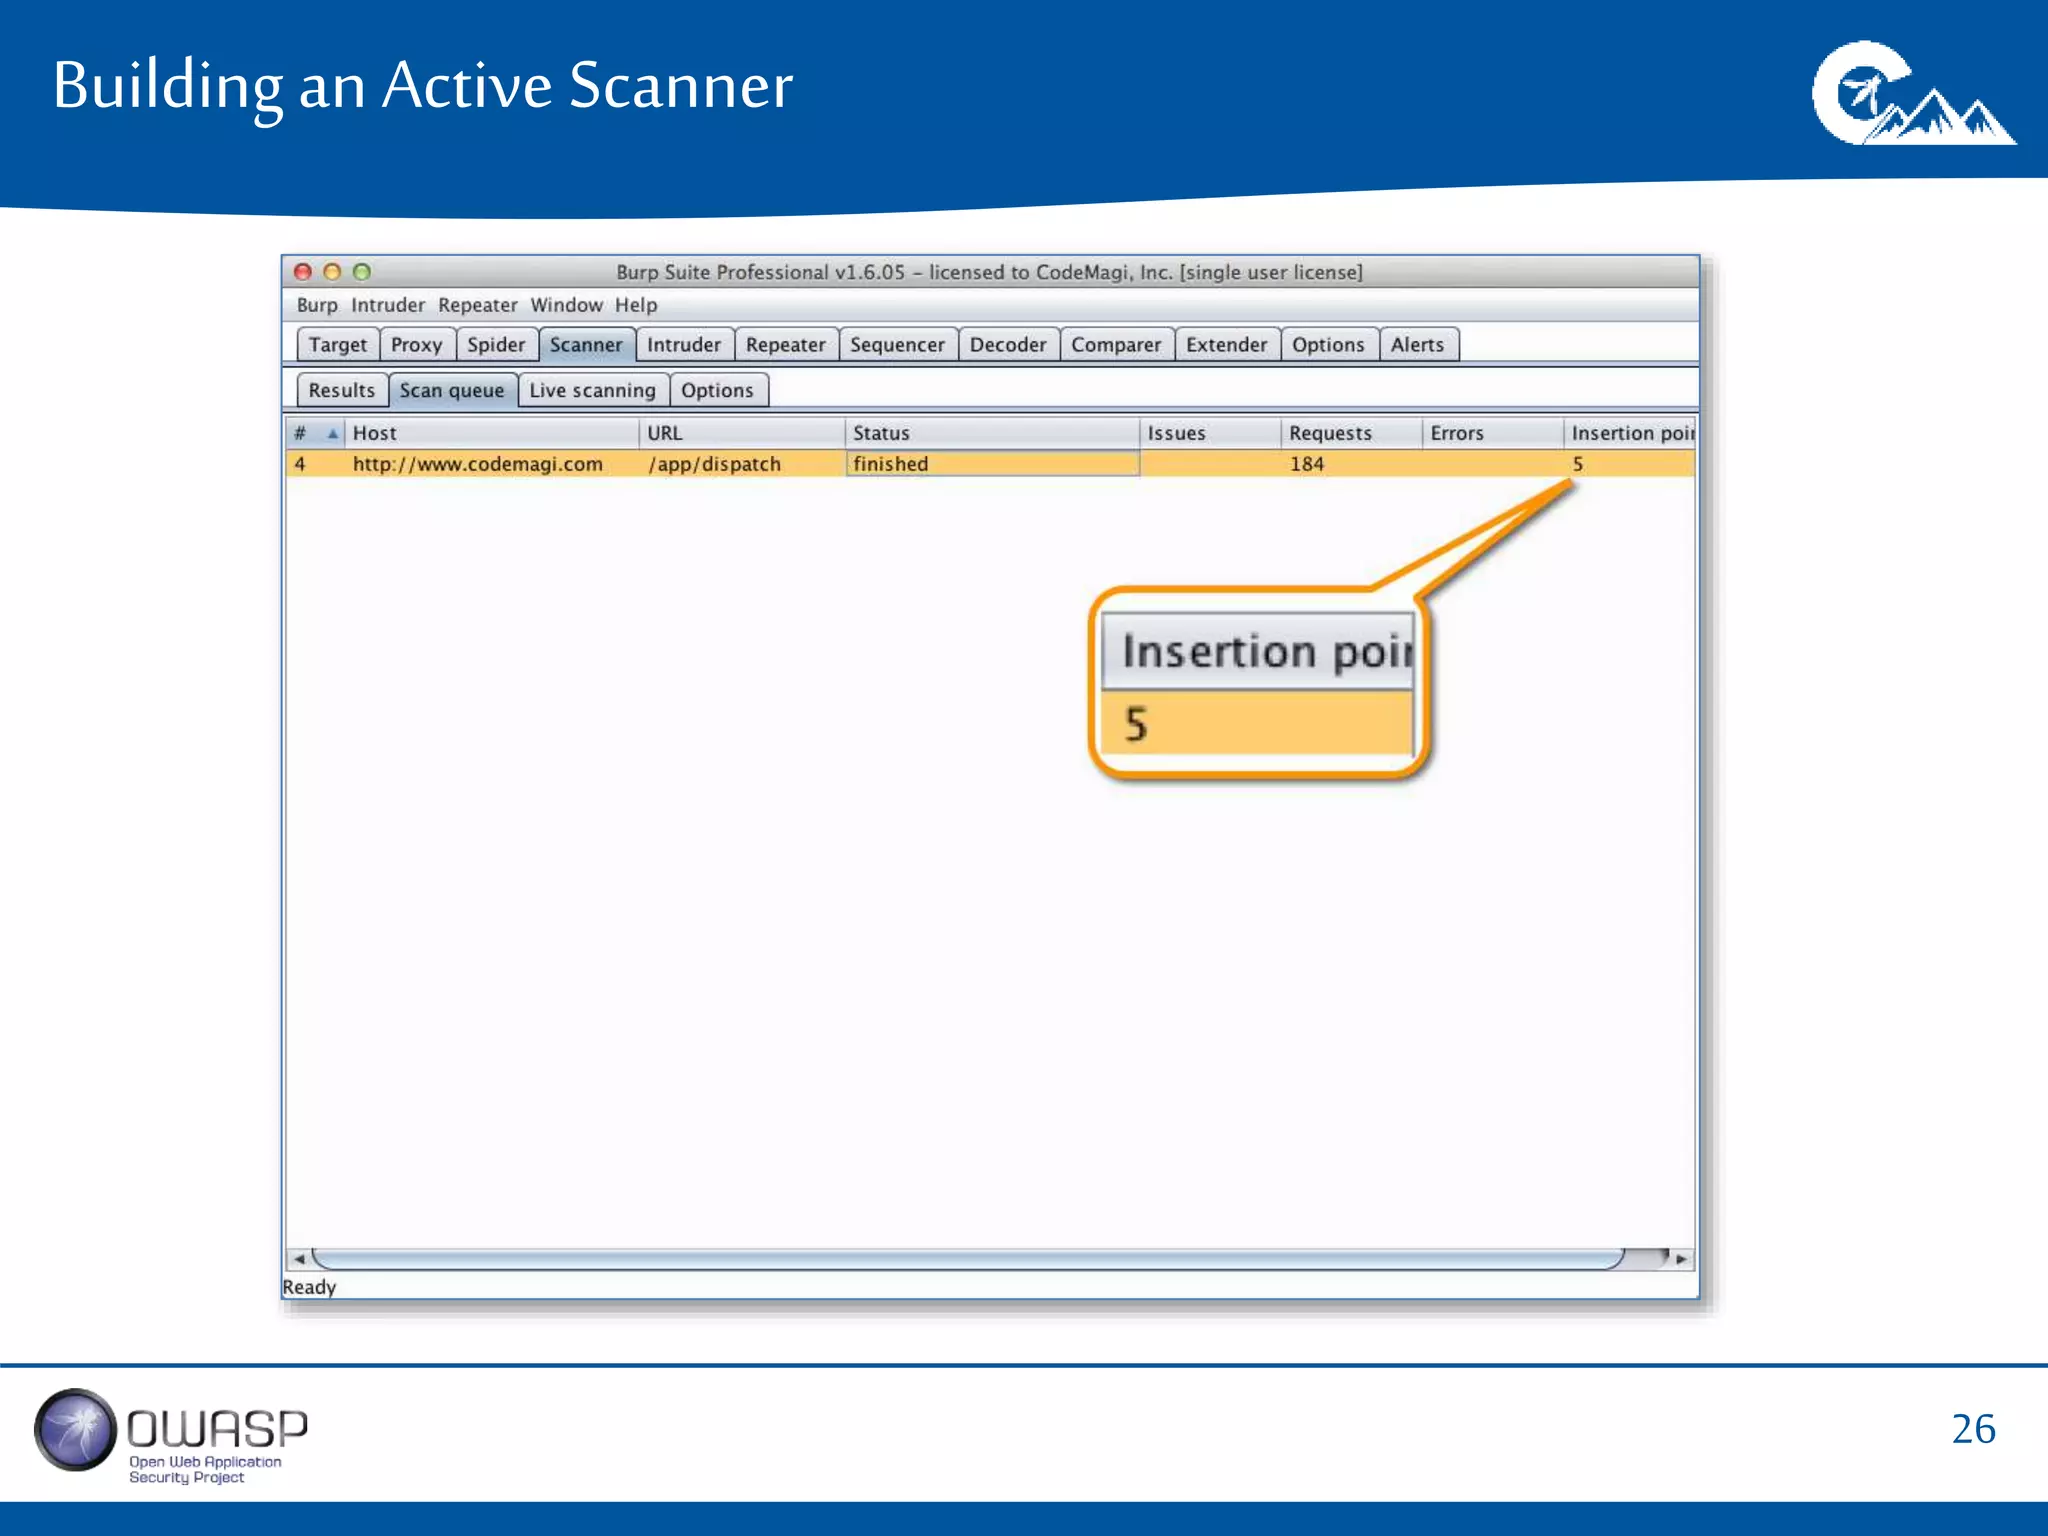2048x1536 pixels.
Task: Click the horizontal scrollbar right arrow
Action: click(1682, 1259)
